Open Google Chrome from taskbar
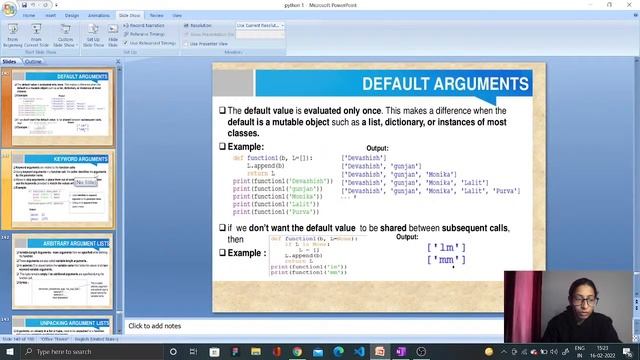Viewport: 640px width, 360px height. (297, 351)
